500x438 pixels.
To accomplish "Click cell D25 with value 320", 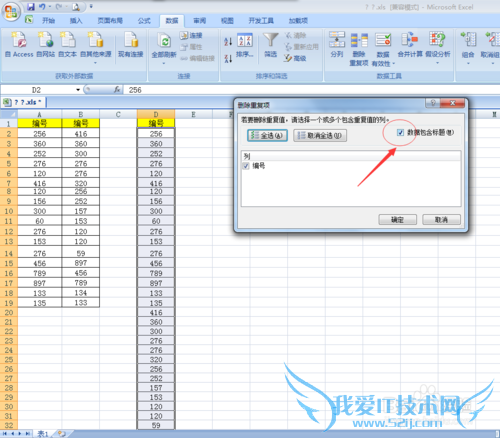I will (156, 360).
